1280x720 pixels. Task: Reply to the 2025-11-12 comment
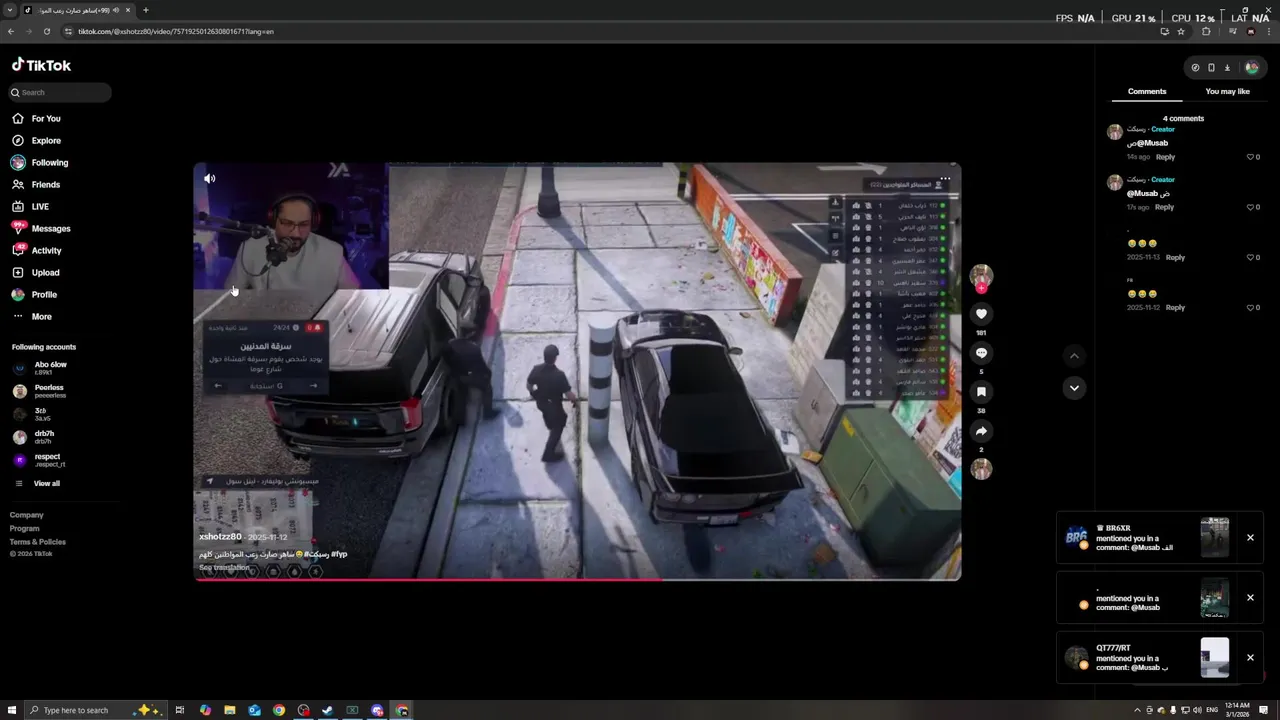click(1175, 307)
